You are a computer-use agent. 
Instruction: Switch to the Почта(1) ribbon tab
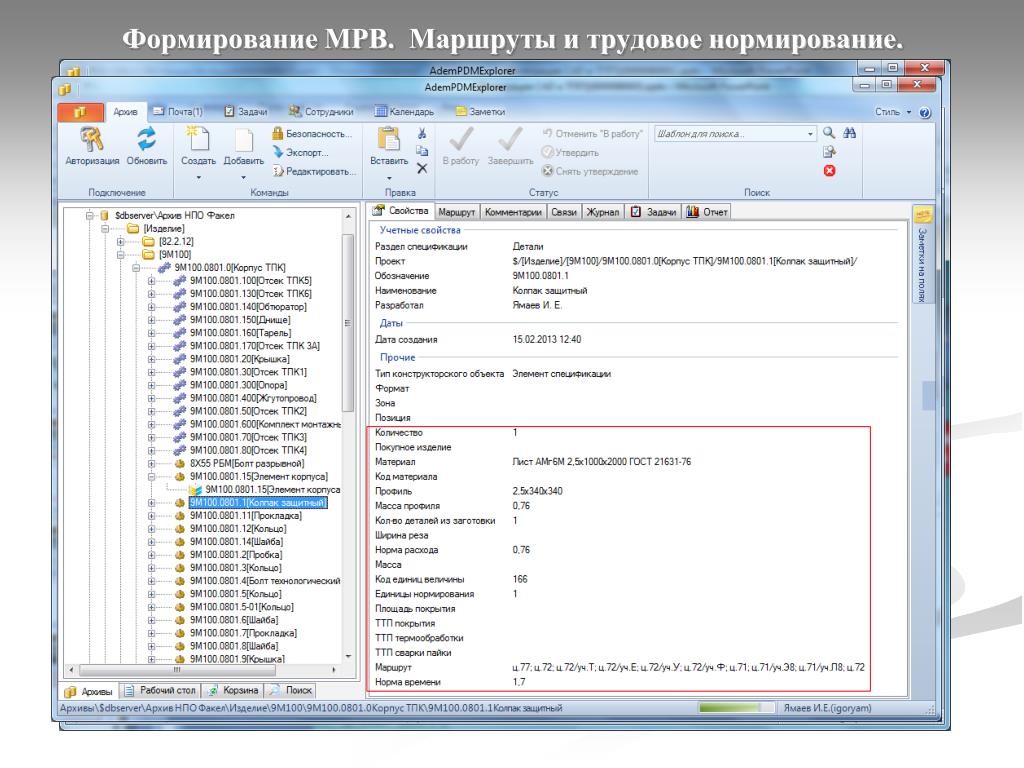pos(178,112)
